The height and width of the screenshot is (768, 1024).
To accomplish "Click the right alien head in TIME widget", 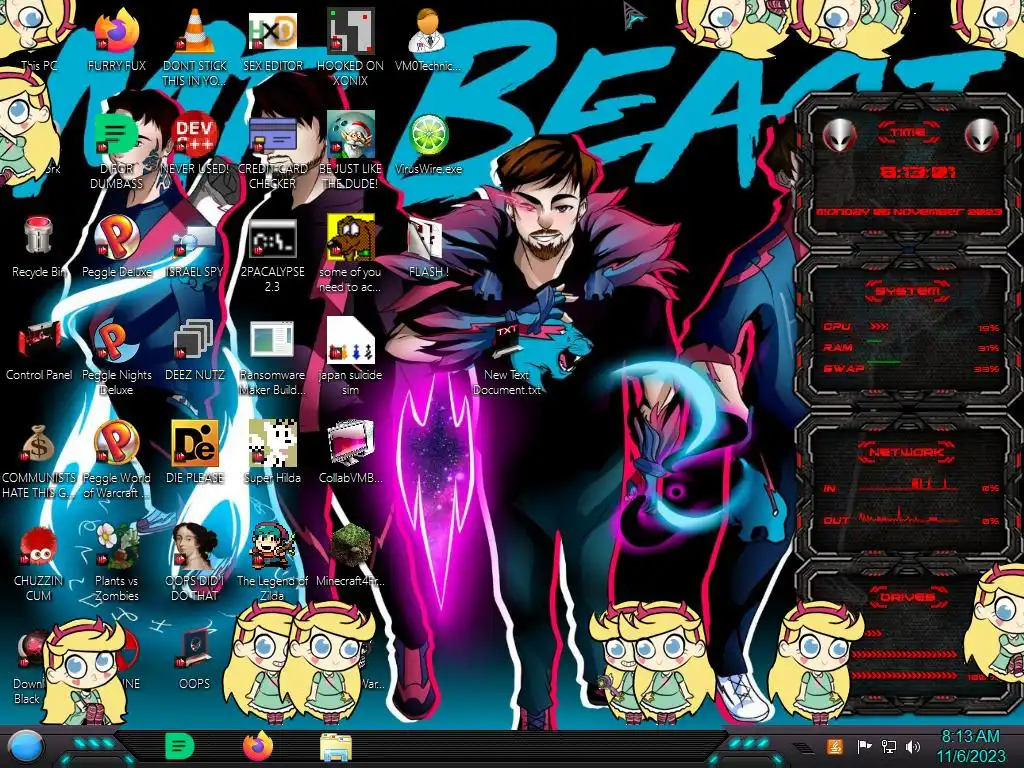I will (981, 135).
